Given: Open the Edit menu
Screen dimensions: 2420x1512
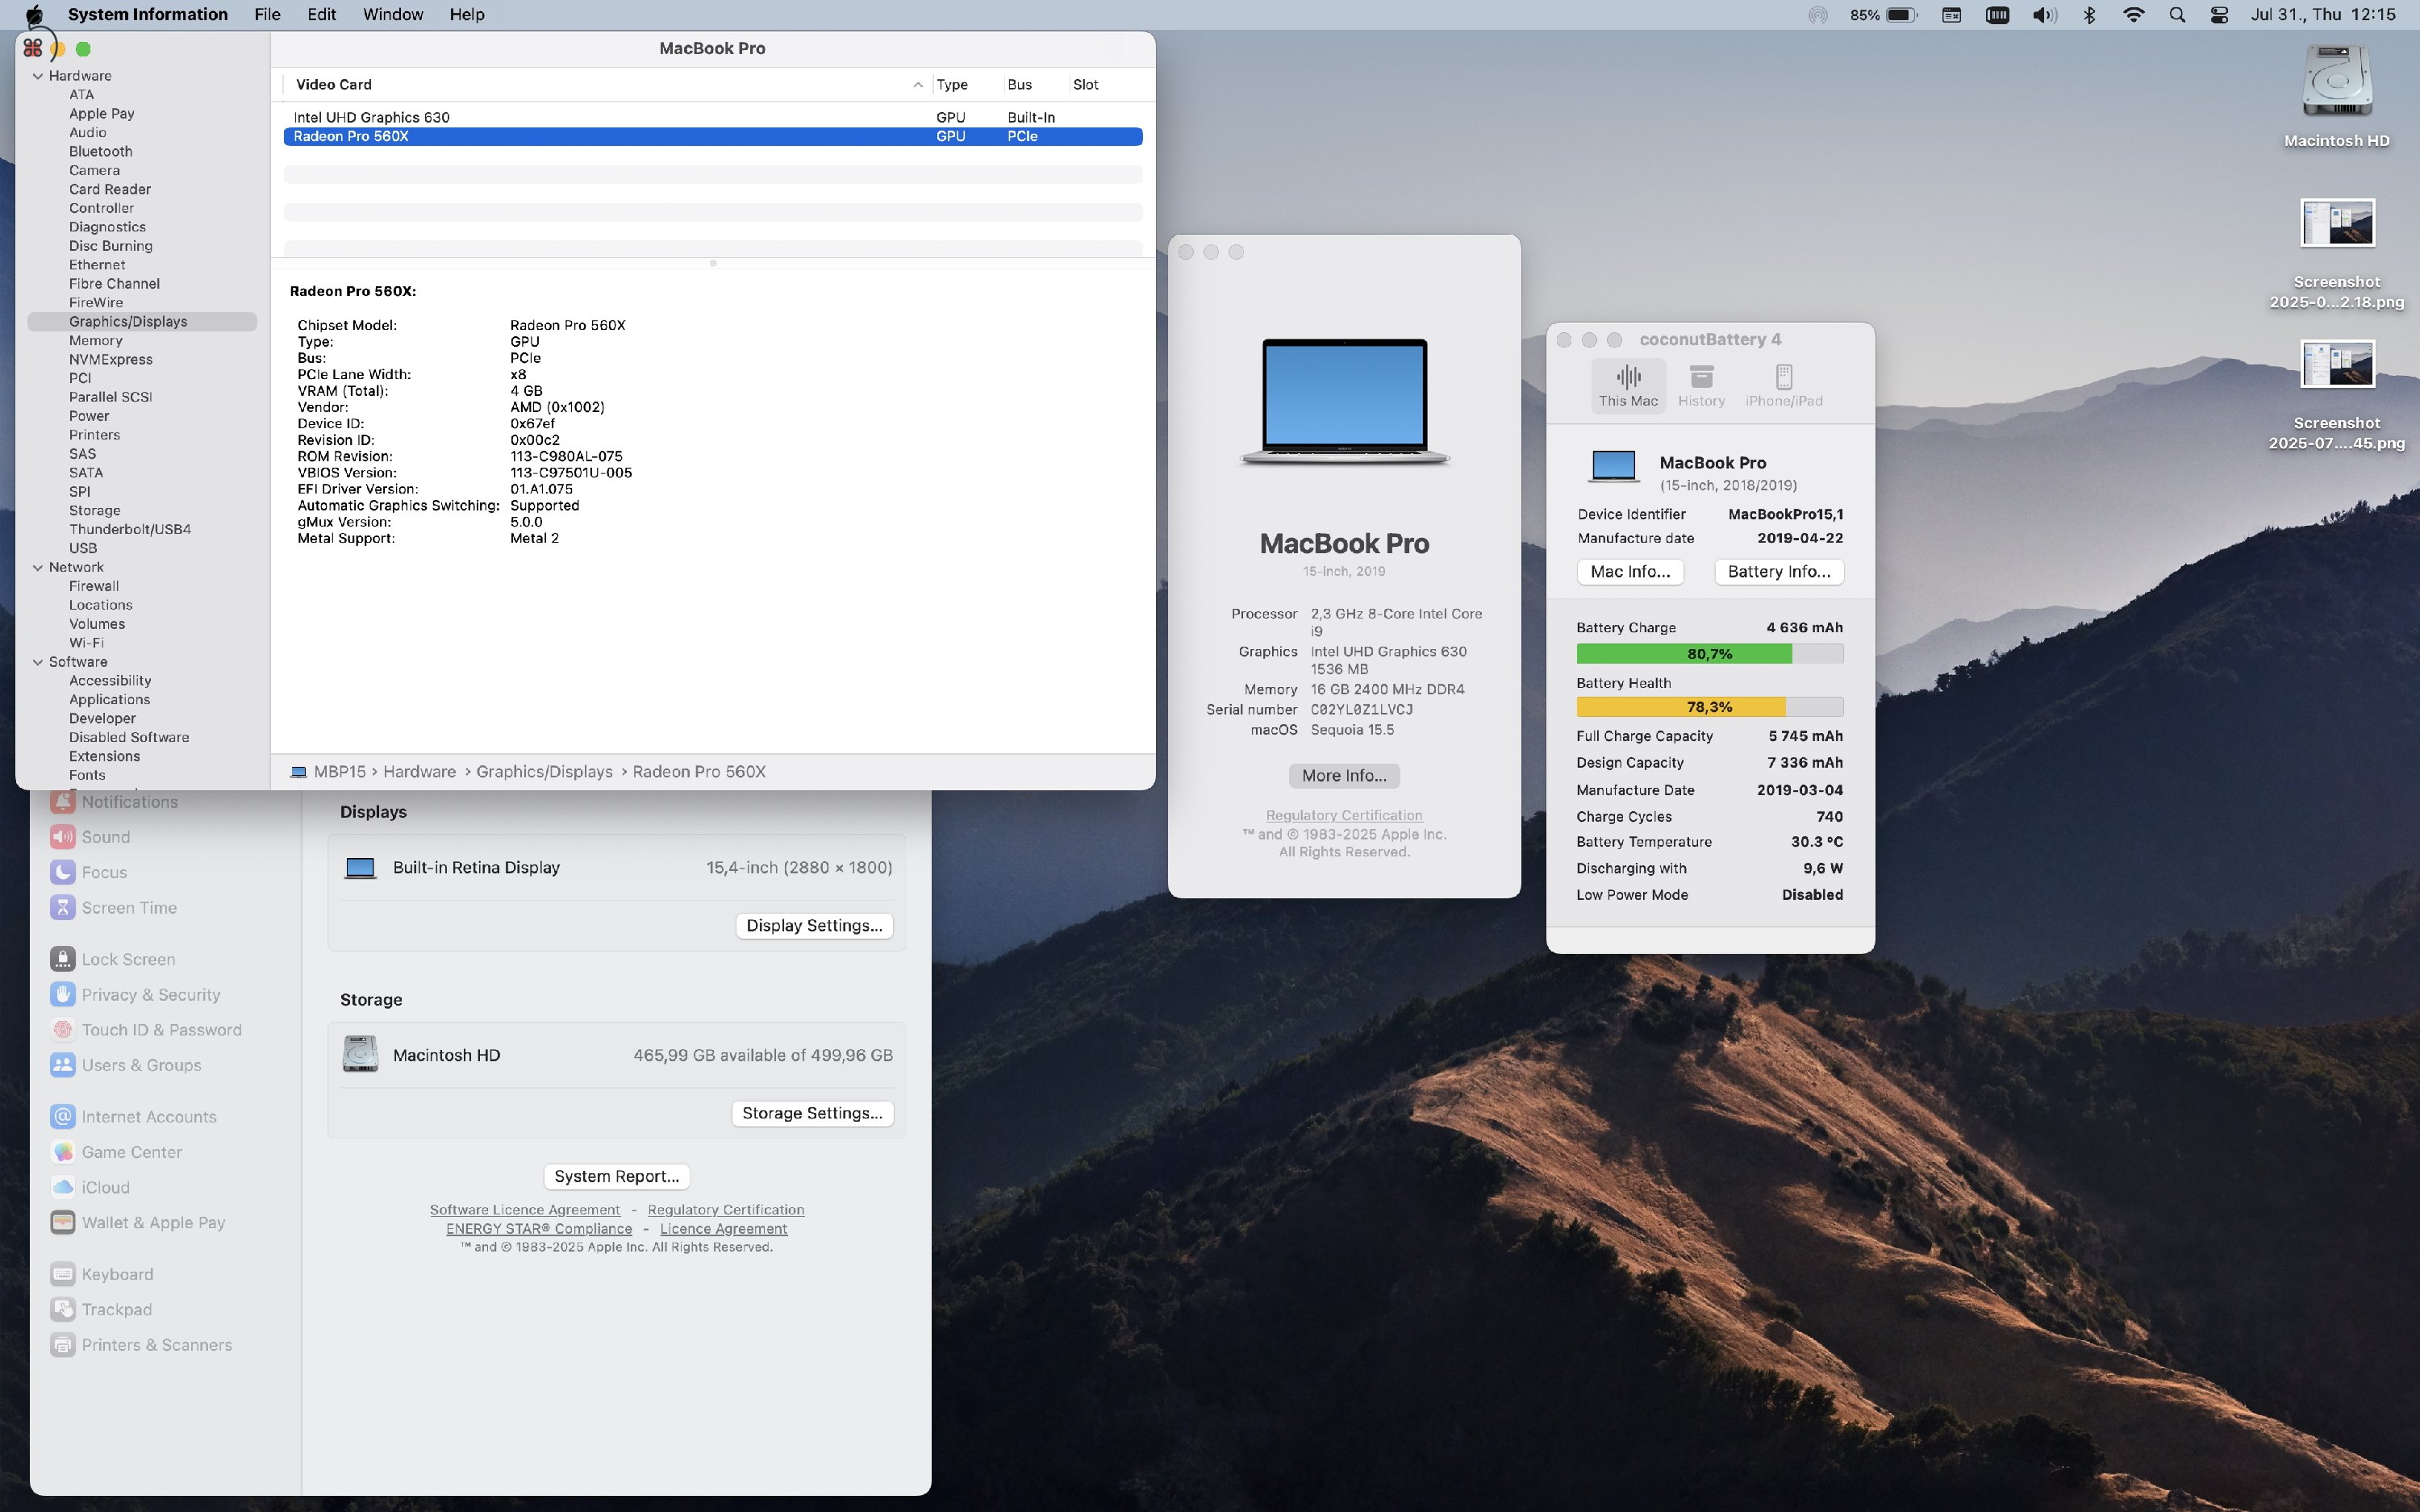Looking at the screenshot, I should [321, 15].
